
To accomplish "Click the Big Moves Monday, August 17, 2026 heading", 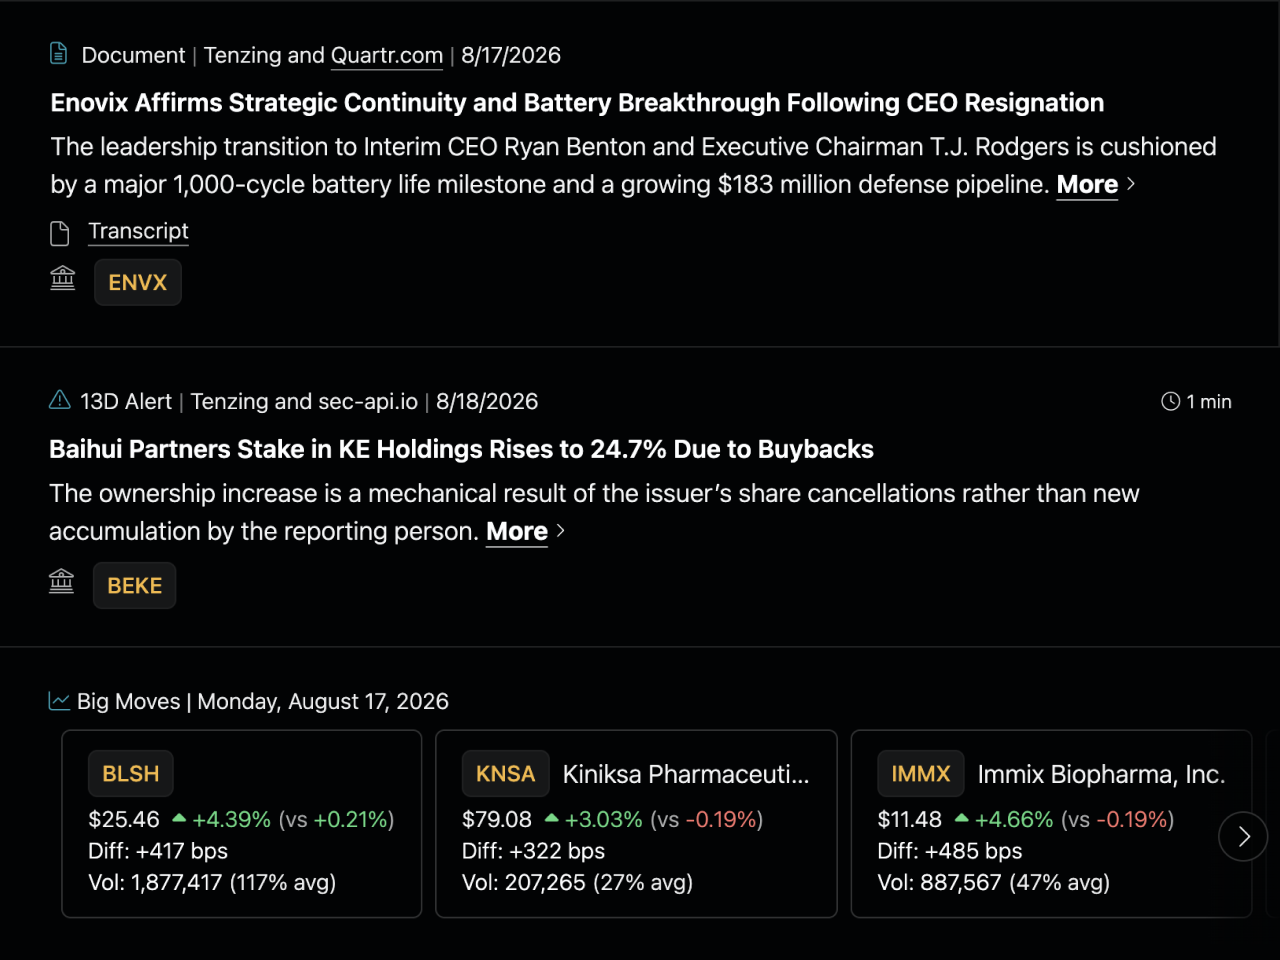I will 263,702.
